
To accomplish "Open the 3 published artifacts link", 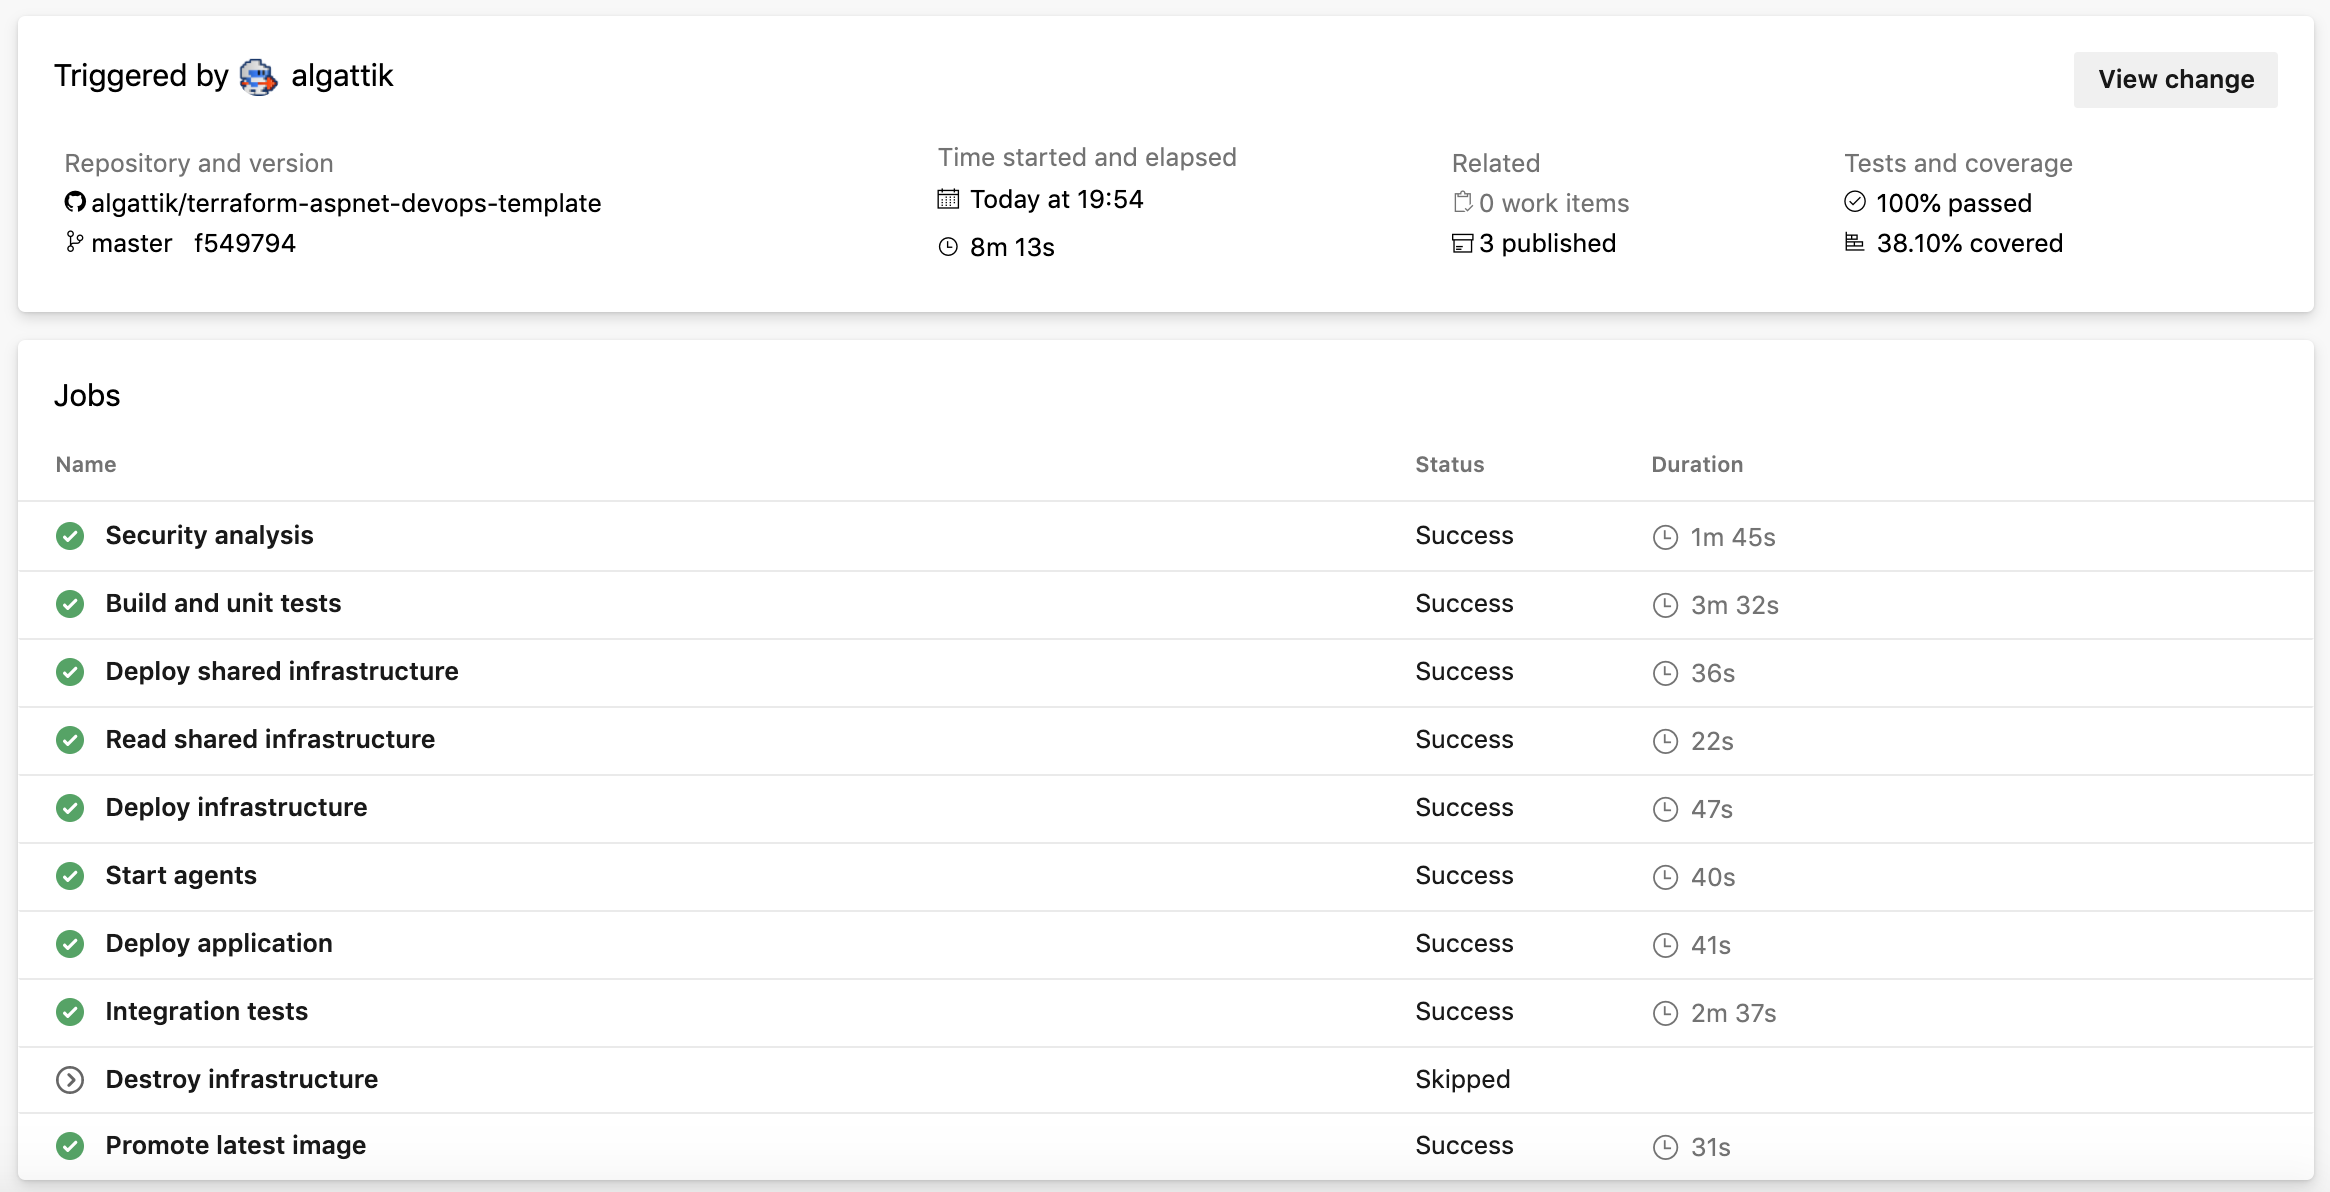I will coord(1547,243).
